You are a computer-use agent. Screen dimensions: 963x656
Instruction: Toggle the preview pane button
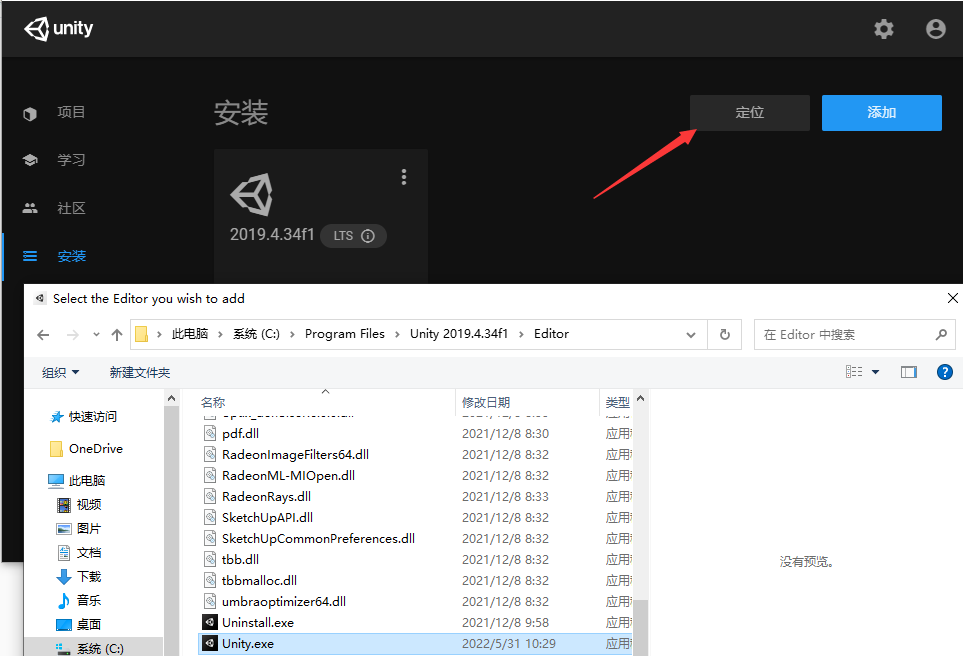click(908, 372)
